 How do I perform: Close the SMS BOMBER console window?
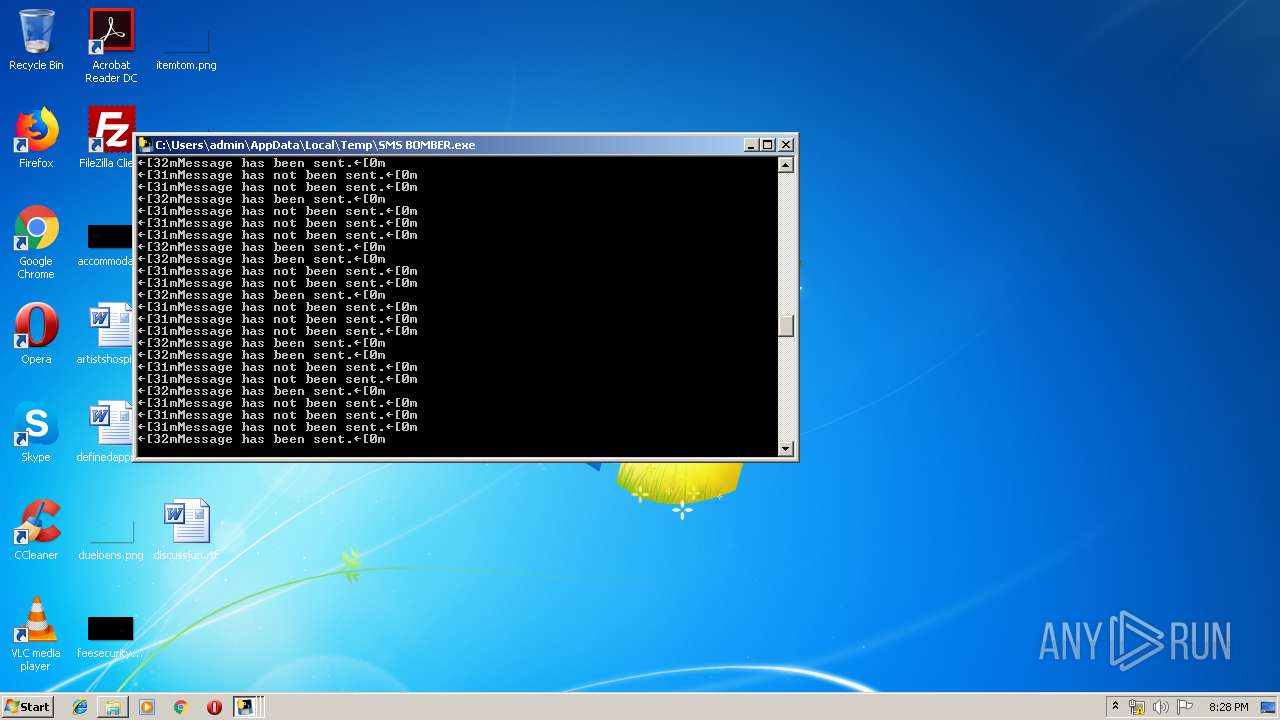coord(786,145)
